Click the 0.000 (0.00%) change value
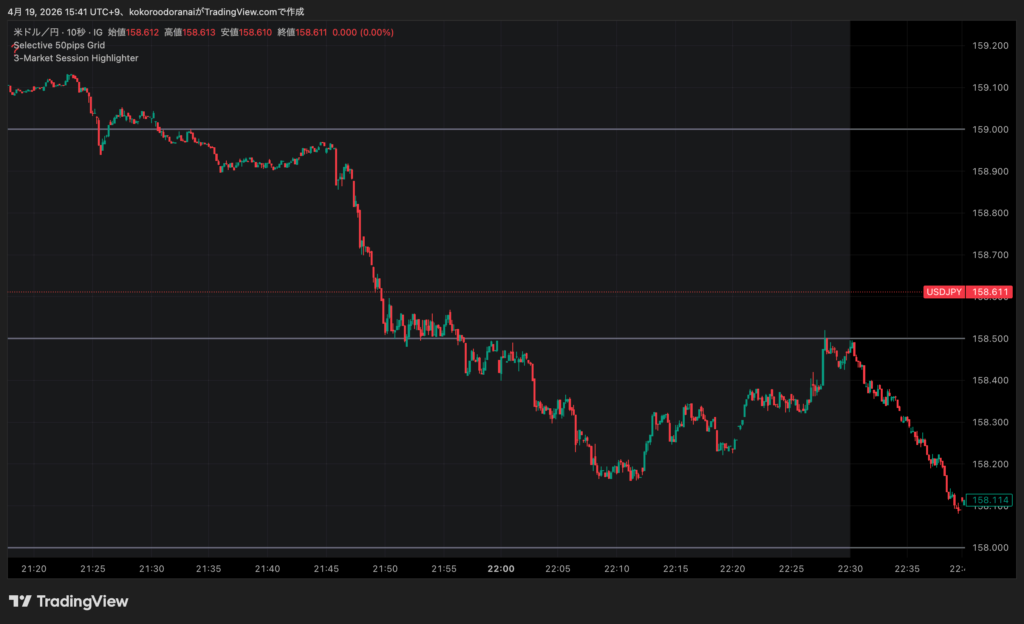 pos(363,32)
